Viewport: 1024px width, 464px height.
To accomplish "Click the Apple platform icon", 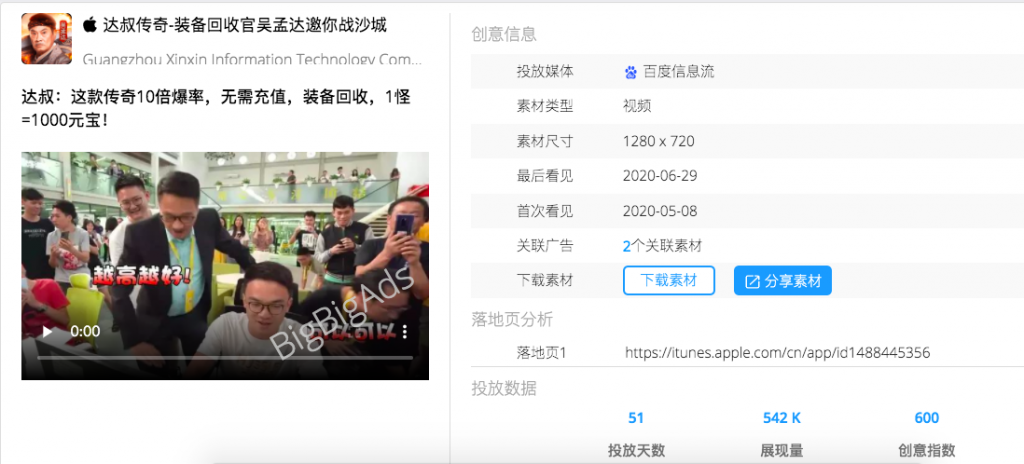I will (90, 25).
